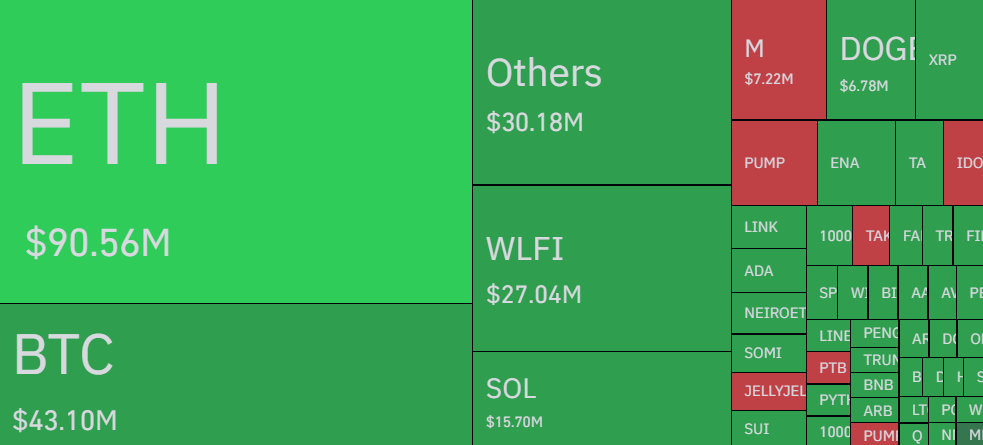Select the ARB tile
The image size is (983, 445).
click(x=878, y=410)
